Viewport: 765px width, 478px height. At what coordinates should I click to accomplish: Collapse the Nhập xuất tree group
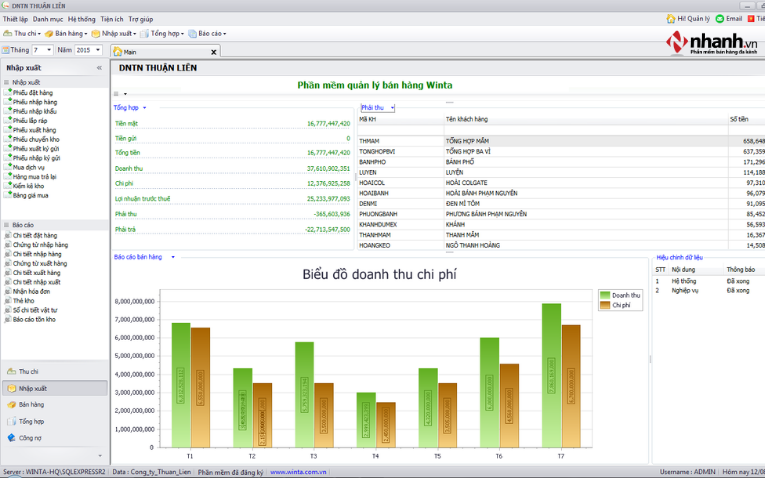(7, 82)
